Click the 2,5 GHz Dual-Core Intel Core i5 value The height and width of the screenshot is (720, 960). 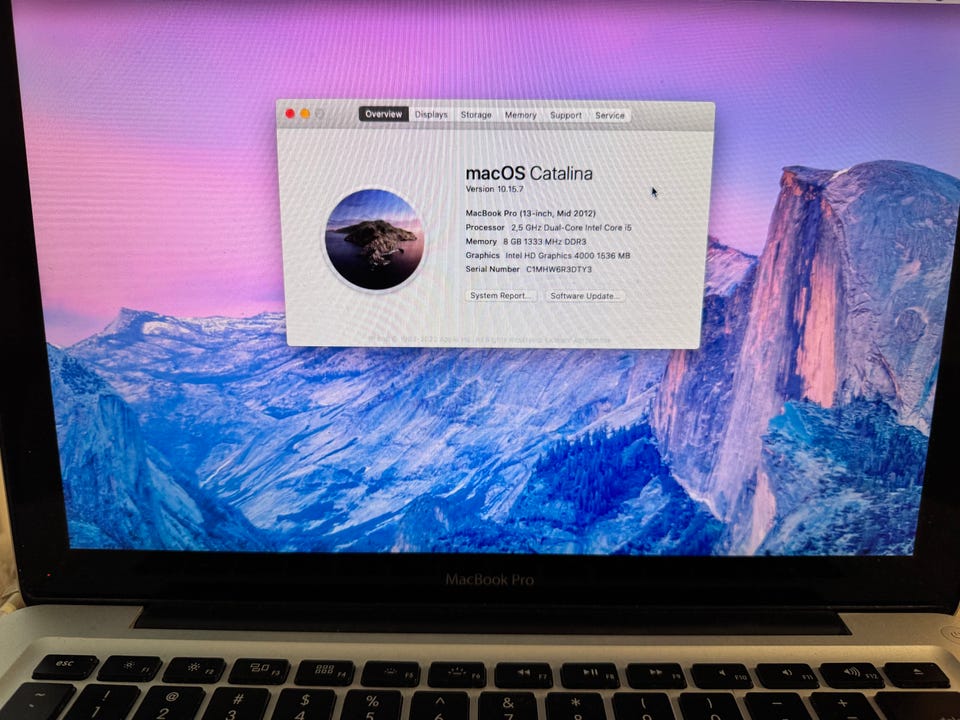tap(571, 228)
